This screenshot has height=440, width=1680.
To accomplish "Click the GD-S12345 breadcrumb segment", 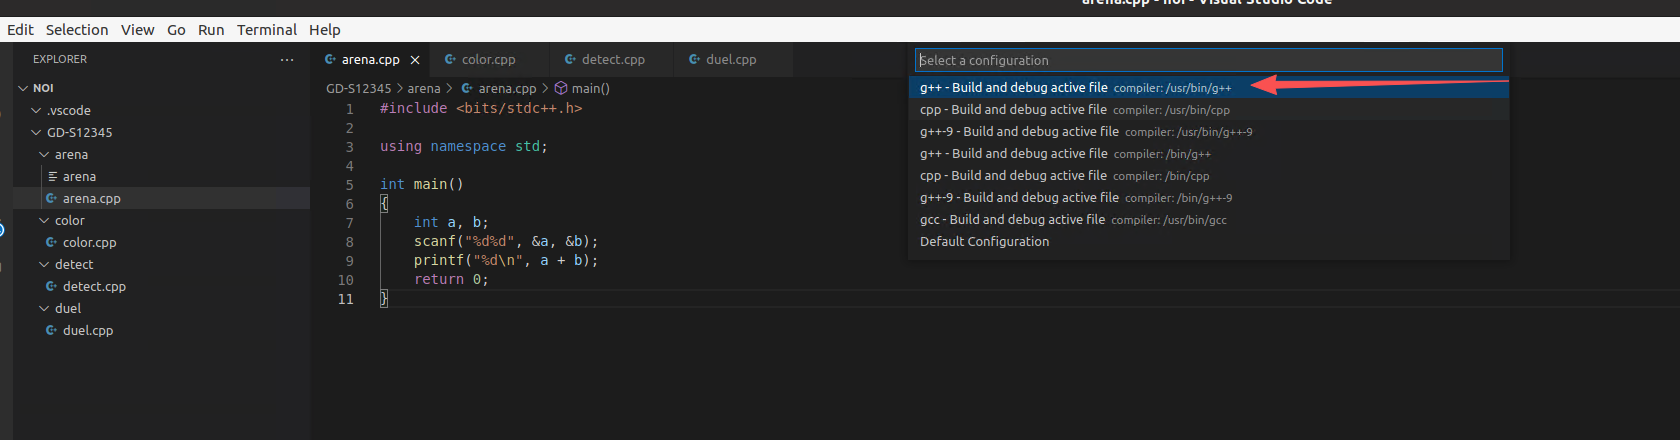I will (358, 88).
